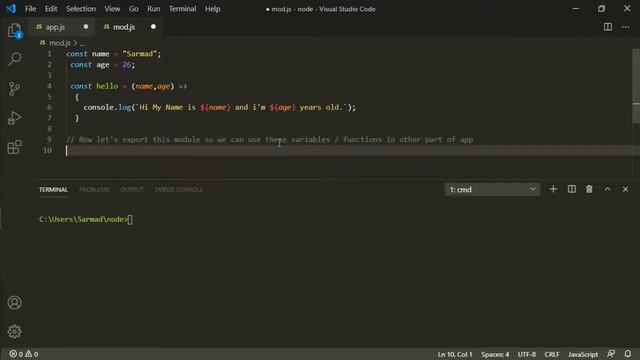This screenshot has height=360, width=640.
Task: Click the comment on line 9
Action: click(269, 140)
